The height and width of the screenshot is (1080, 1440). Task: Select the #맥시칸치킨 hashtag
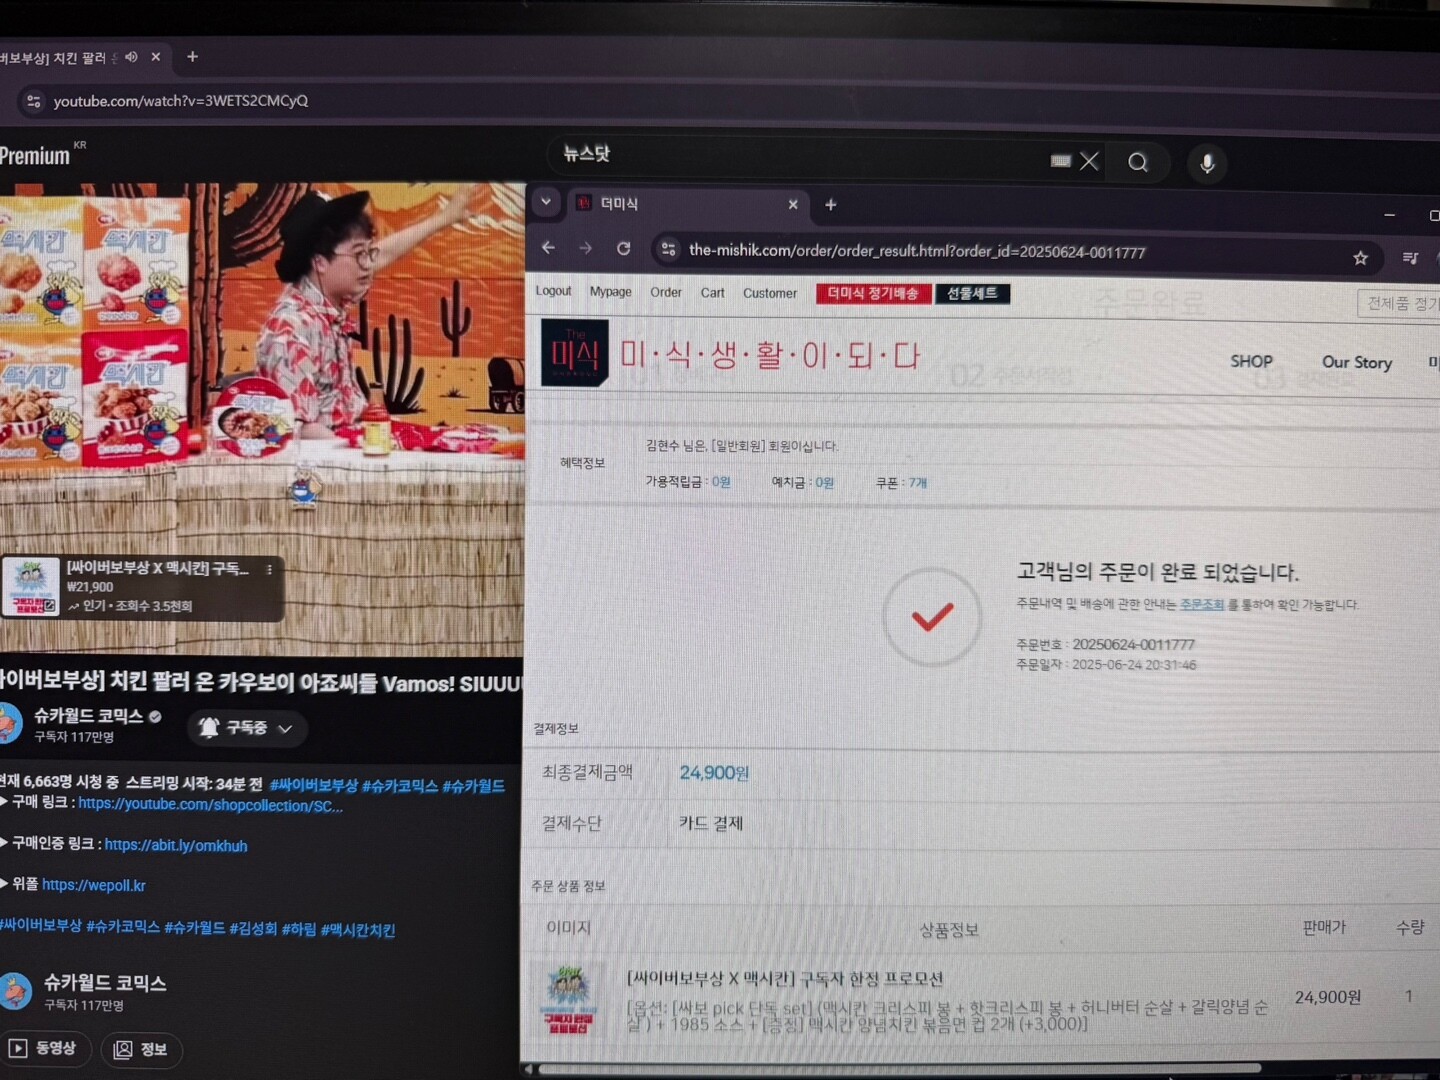click(358, 930)
